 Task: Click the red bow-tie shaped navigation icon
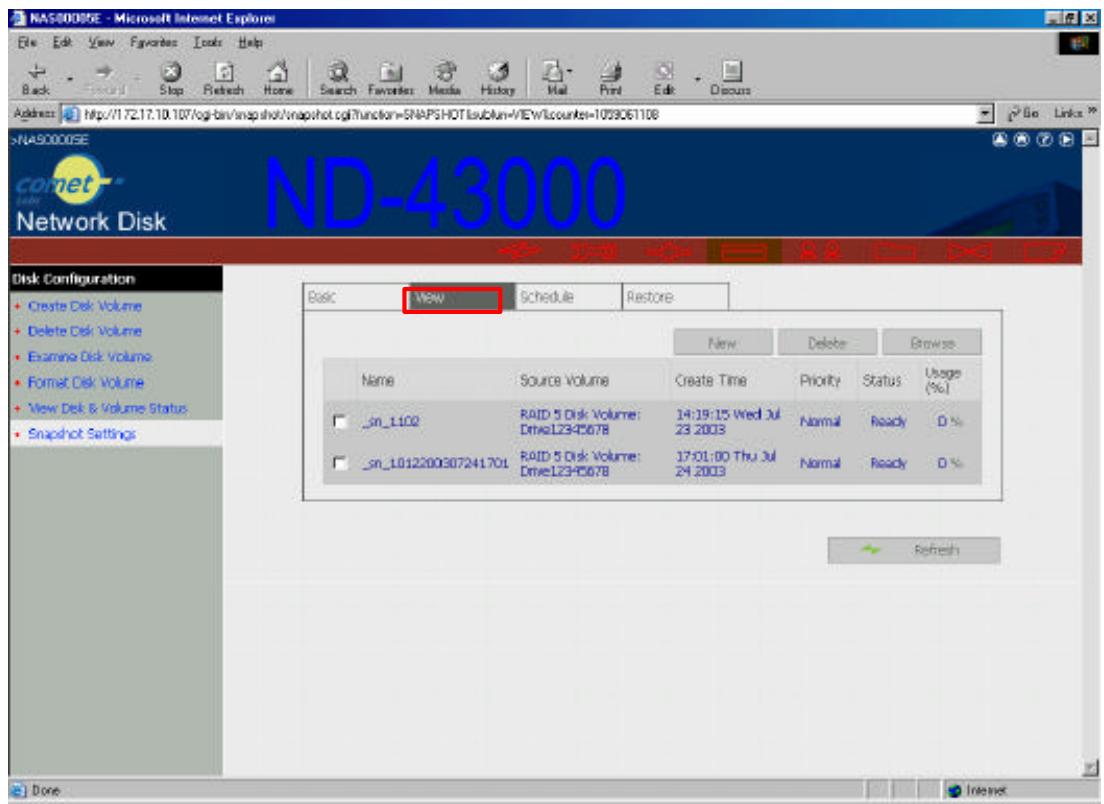pyautogui.click(x=970, y=251)
